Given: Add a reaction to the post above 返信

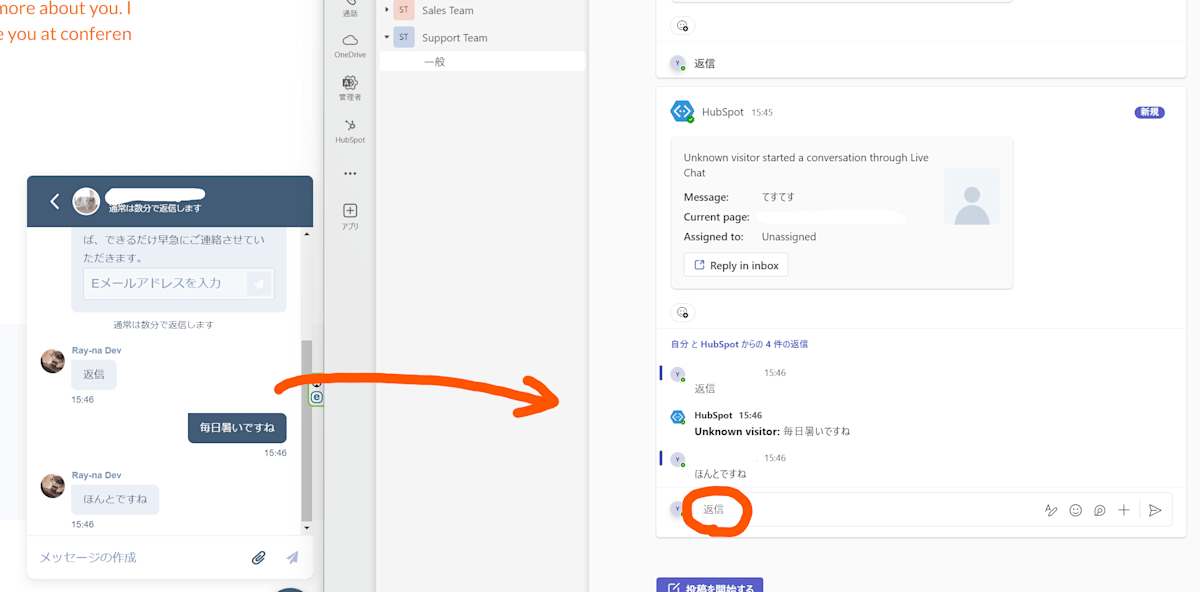Looking at the screenshot, I should [x=682, y=26].
